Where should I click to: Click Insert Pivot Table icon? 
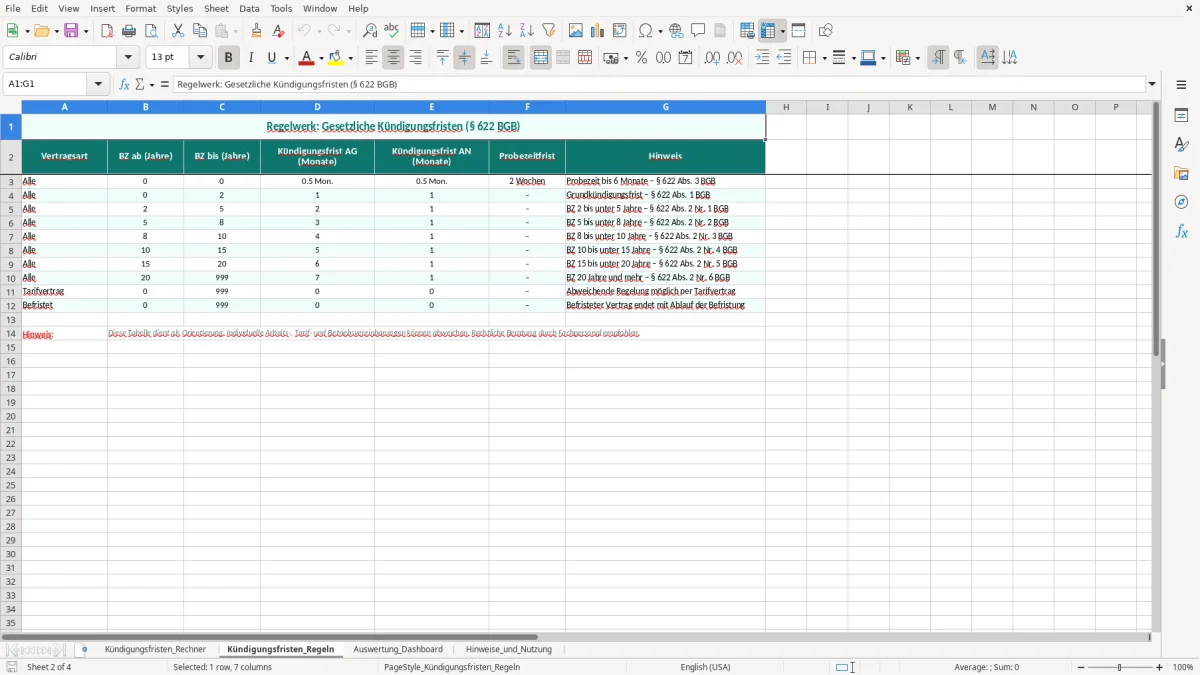click(620, 31)
